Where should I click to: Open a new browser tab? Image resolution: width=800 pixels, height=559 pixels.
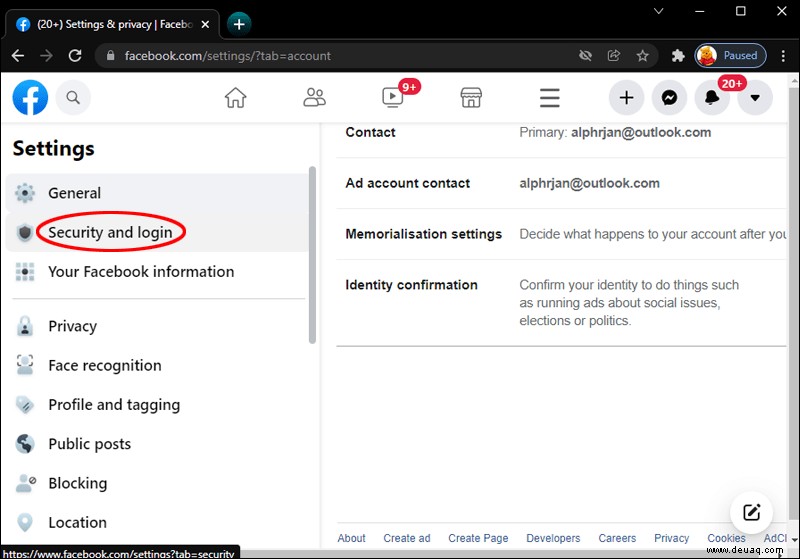[x=239, y=23]
